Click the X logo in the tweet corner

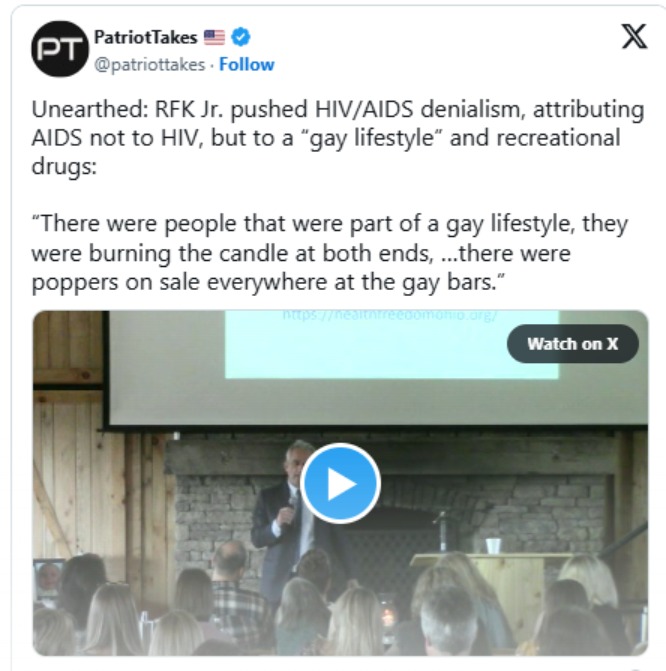point(634,36)
